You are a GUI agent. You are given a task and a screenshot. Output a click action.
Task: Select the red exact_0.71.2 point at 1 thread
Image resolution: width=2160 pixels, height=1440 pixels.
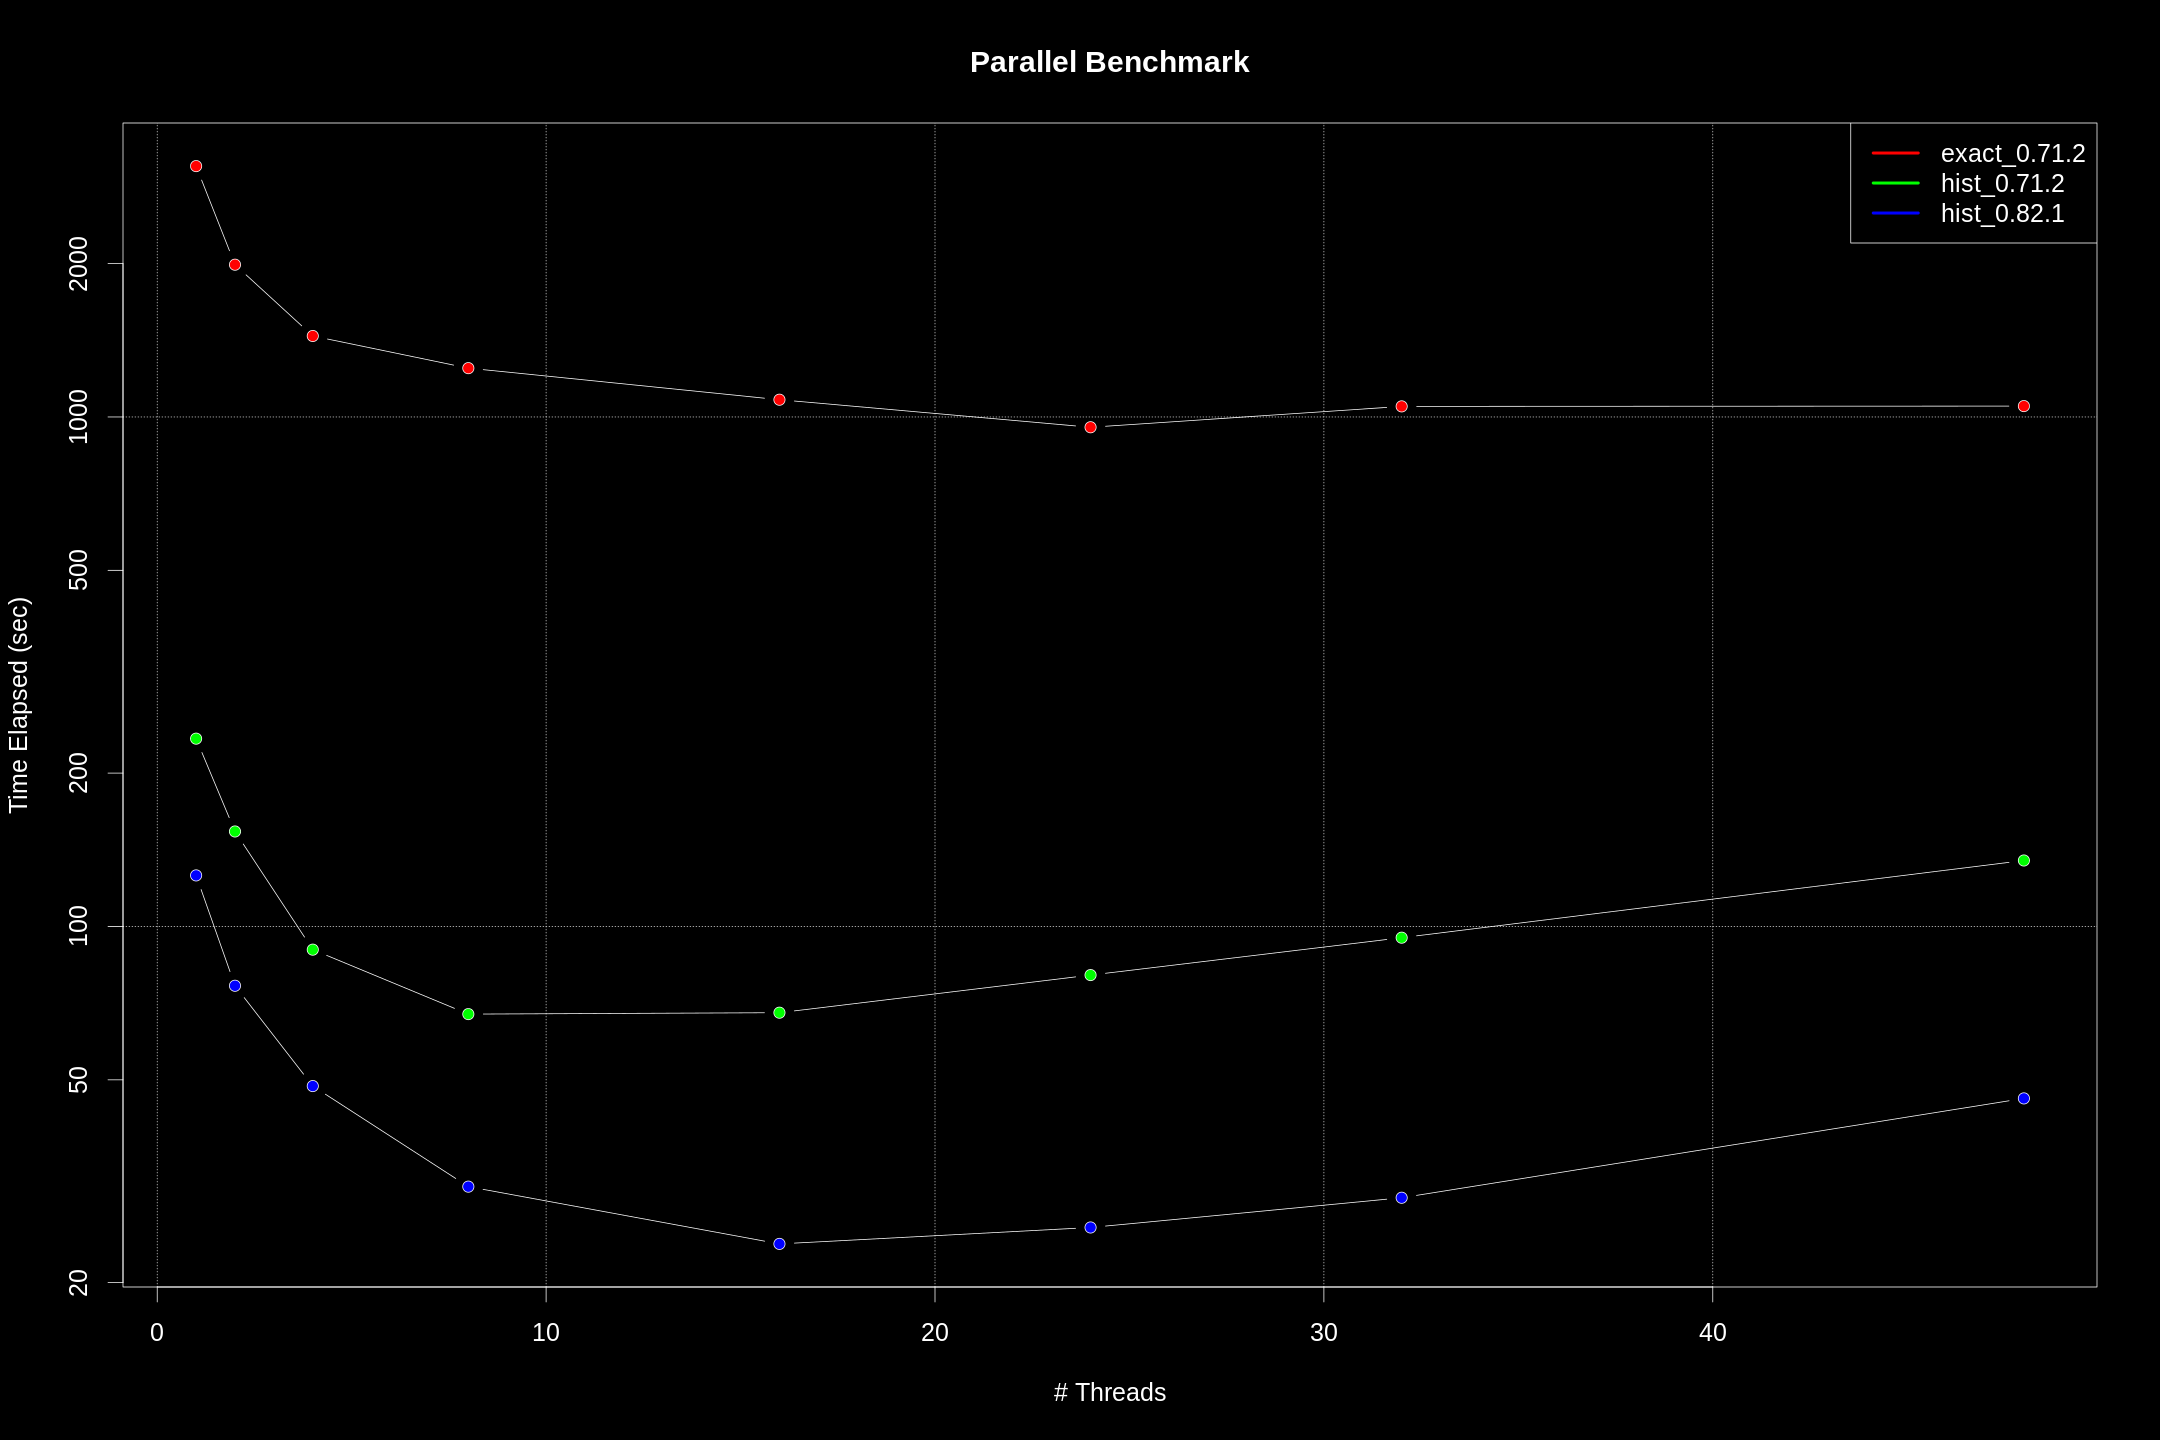[x=195, y=165]
